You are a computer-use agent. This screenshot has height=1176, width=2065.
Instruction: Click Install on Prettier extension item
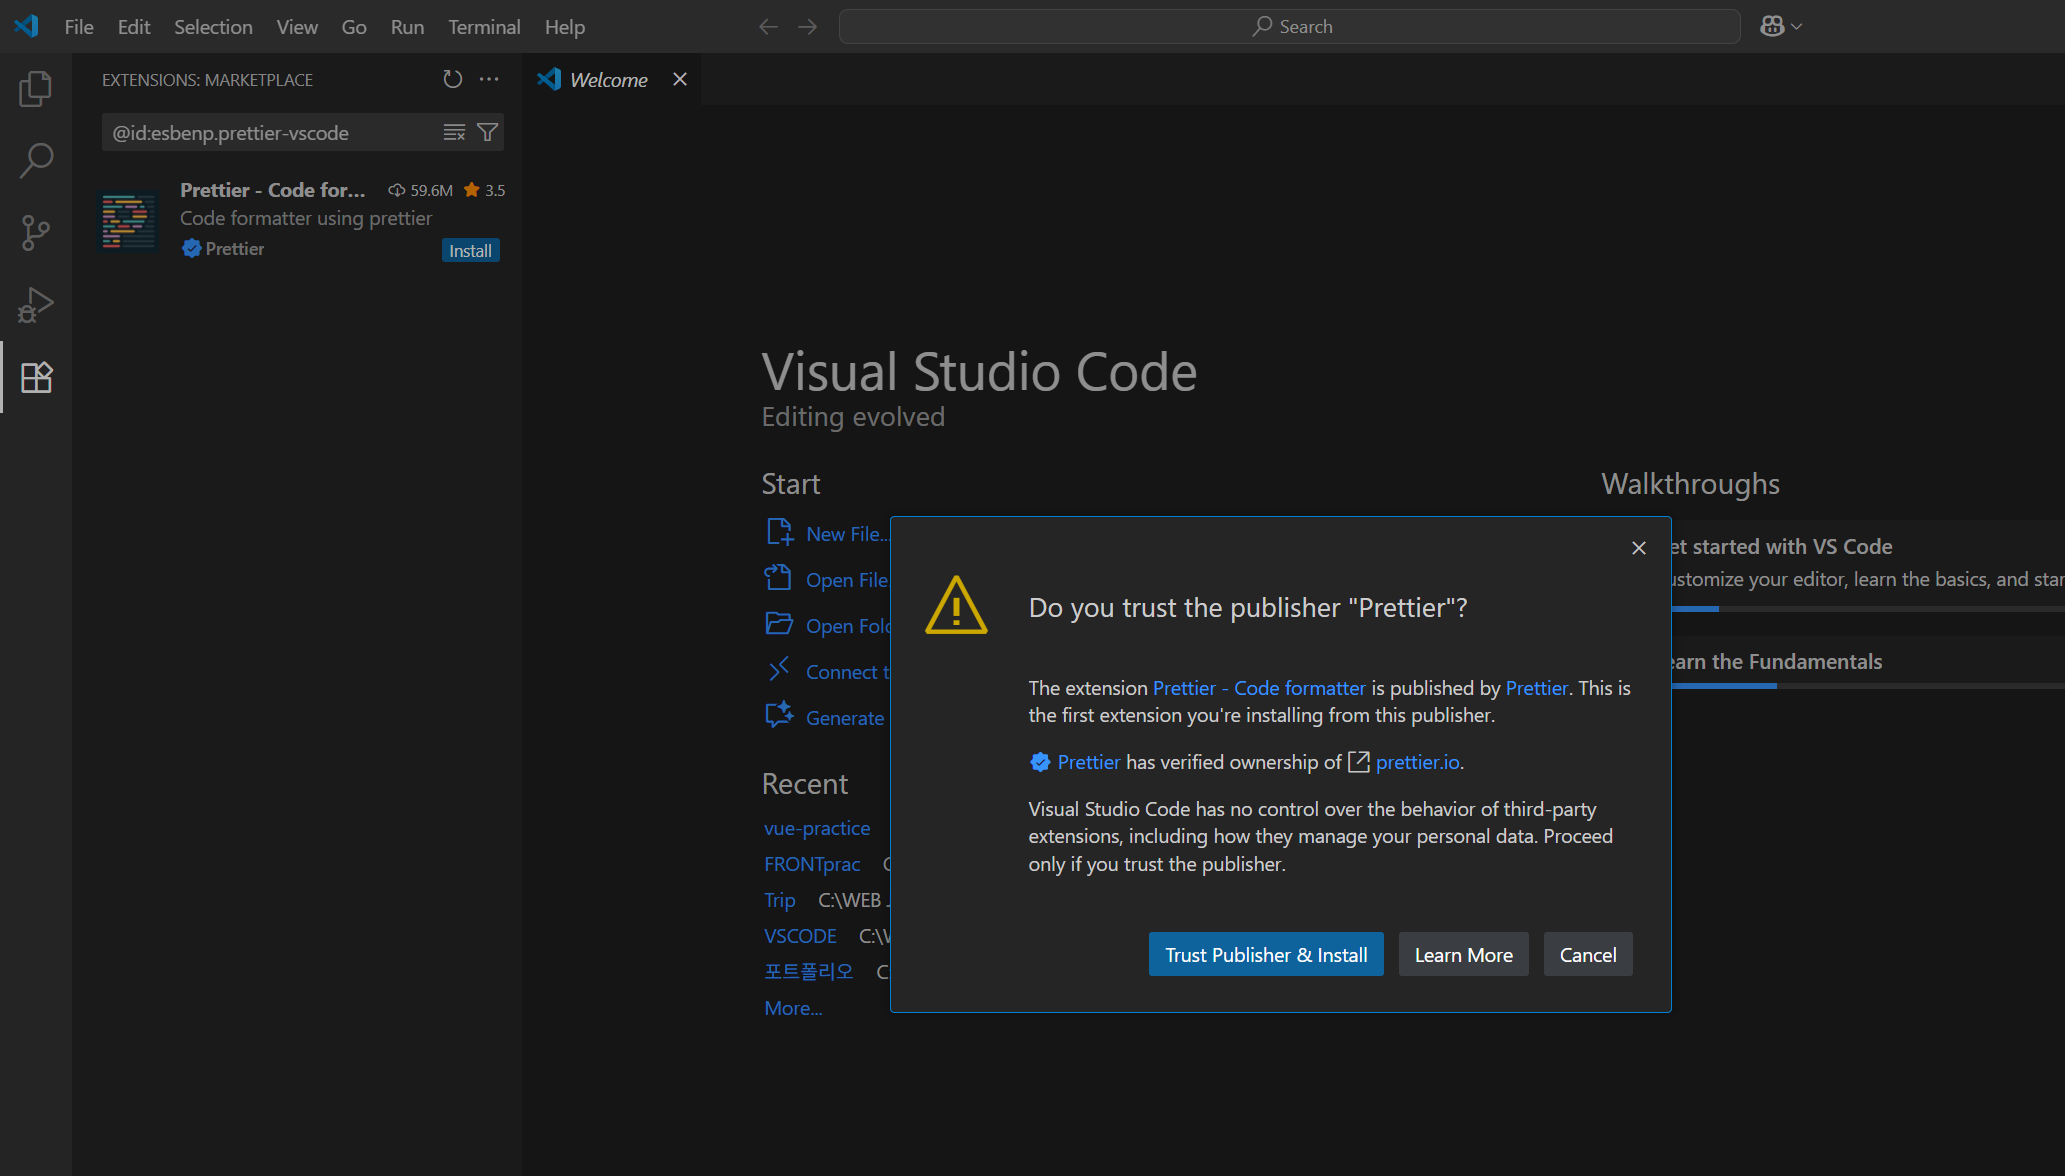[470, 251]
